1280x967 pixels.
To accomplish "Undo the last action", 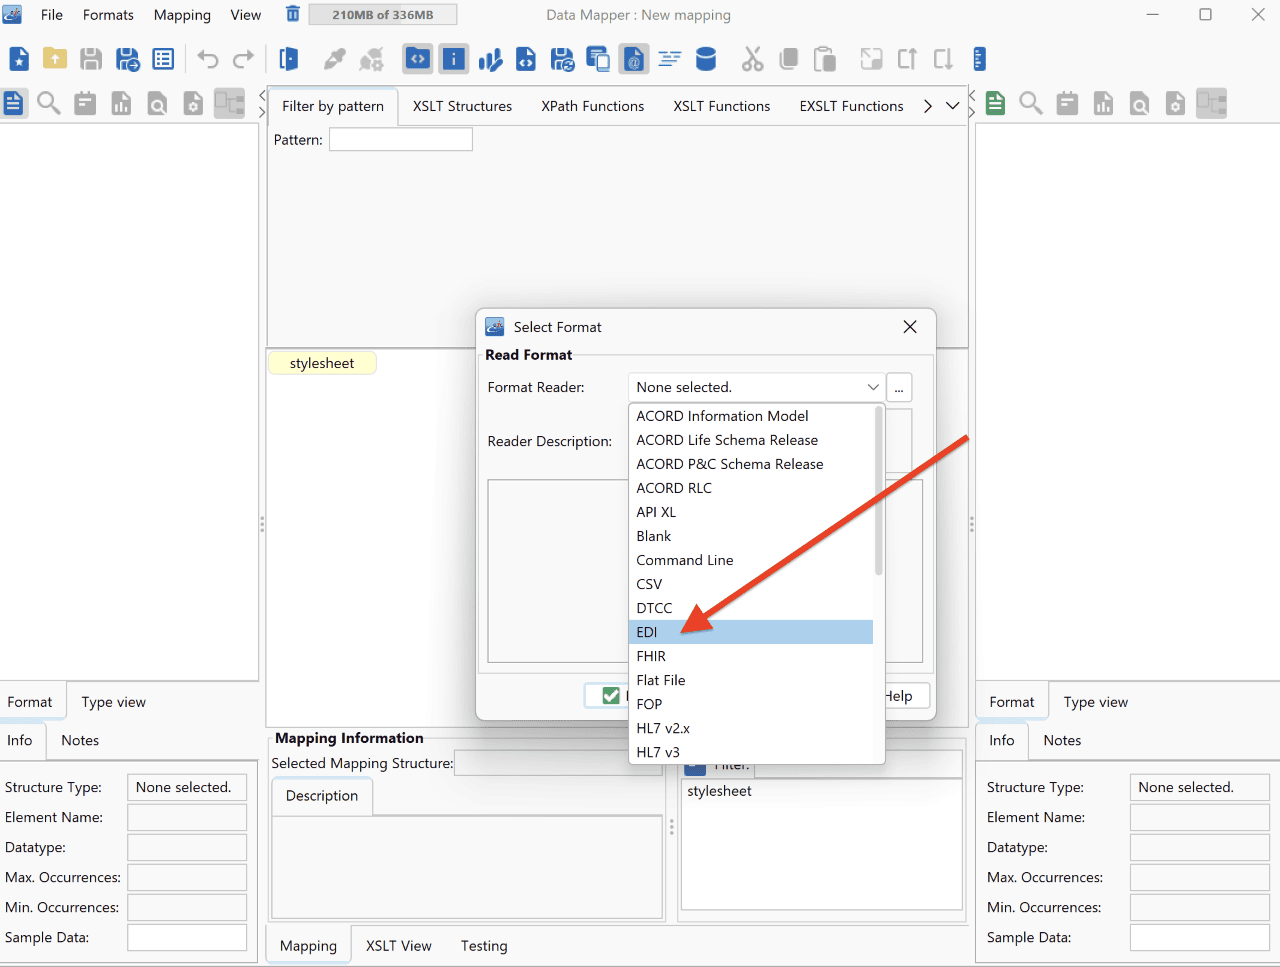I will [x=208, y=59].
